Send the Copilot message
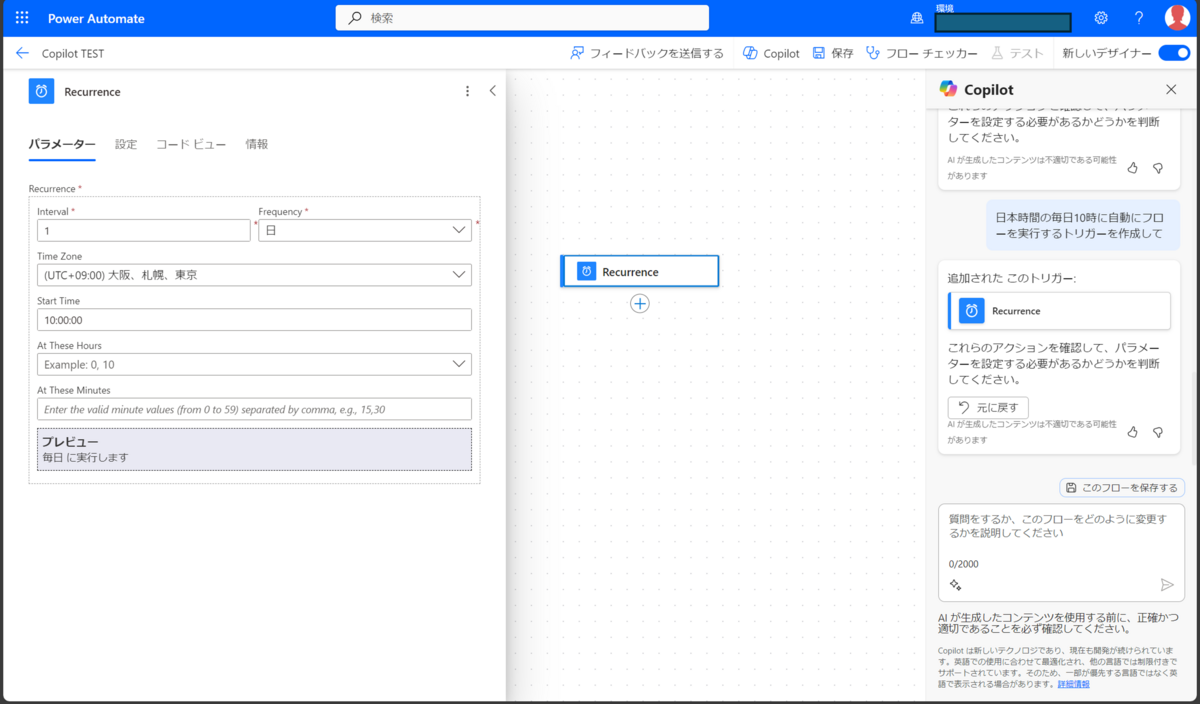Viewport: 1200px width, 704px height. tap(1166, 585)
